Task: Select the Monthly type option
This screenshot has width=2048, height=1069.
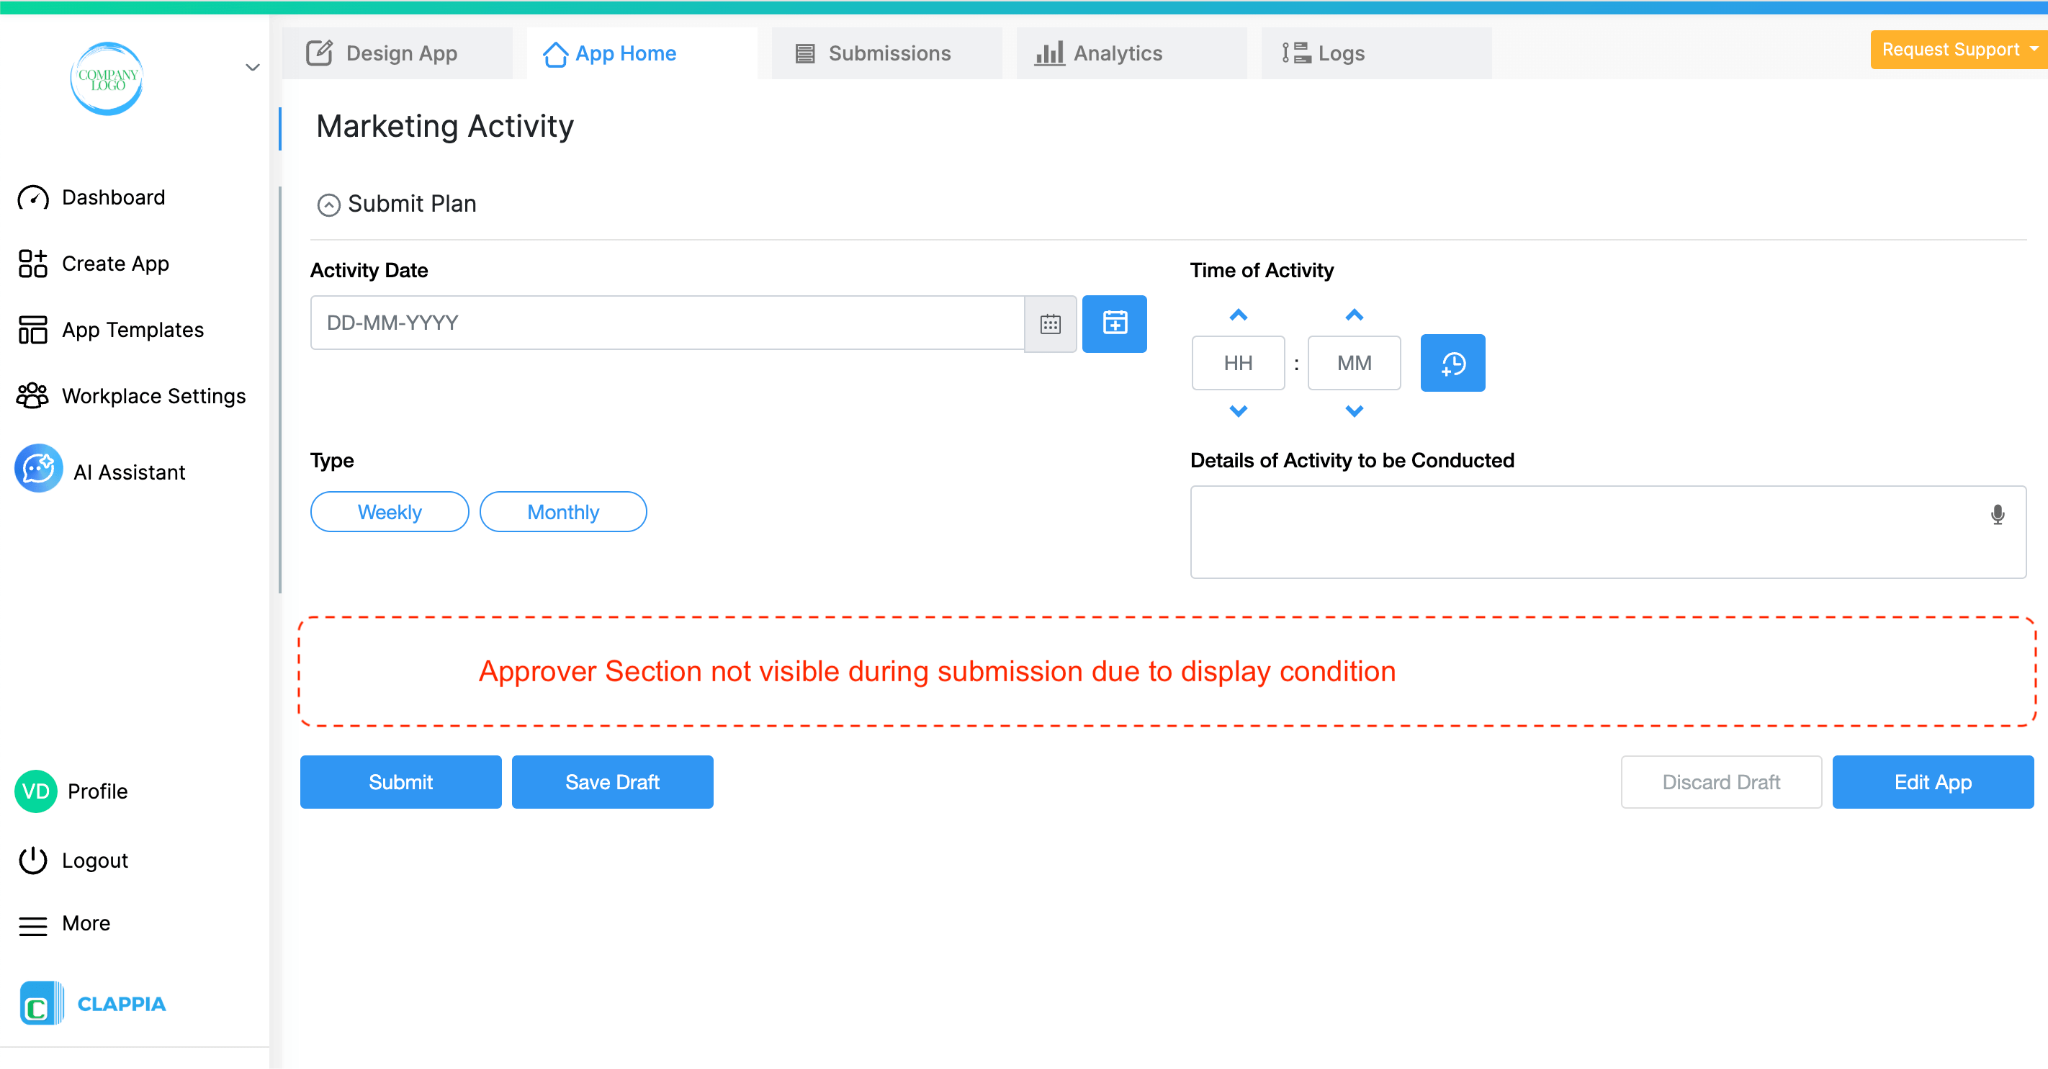Action: pos(563,511)
